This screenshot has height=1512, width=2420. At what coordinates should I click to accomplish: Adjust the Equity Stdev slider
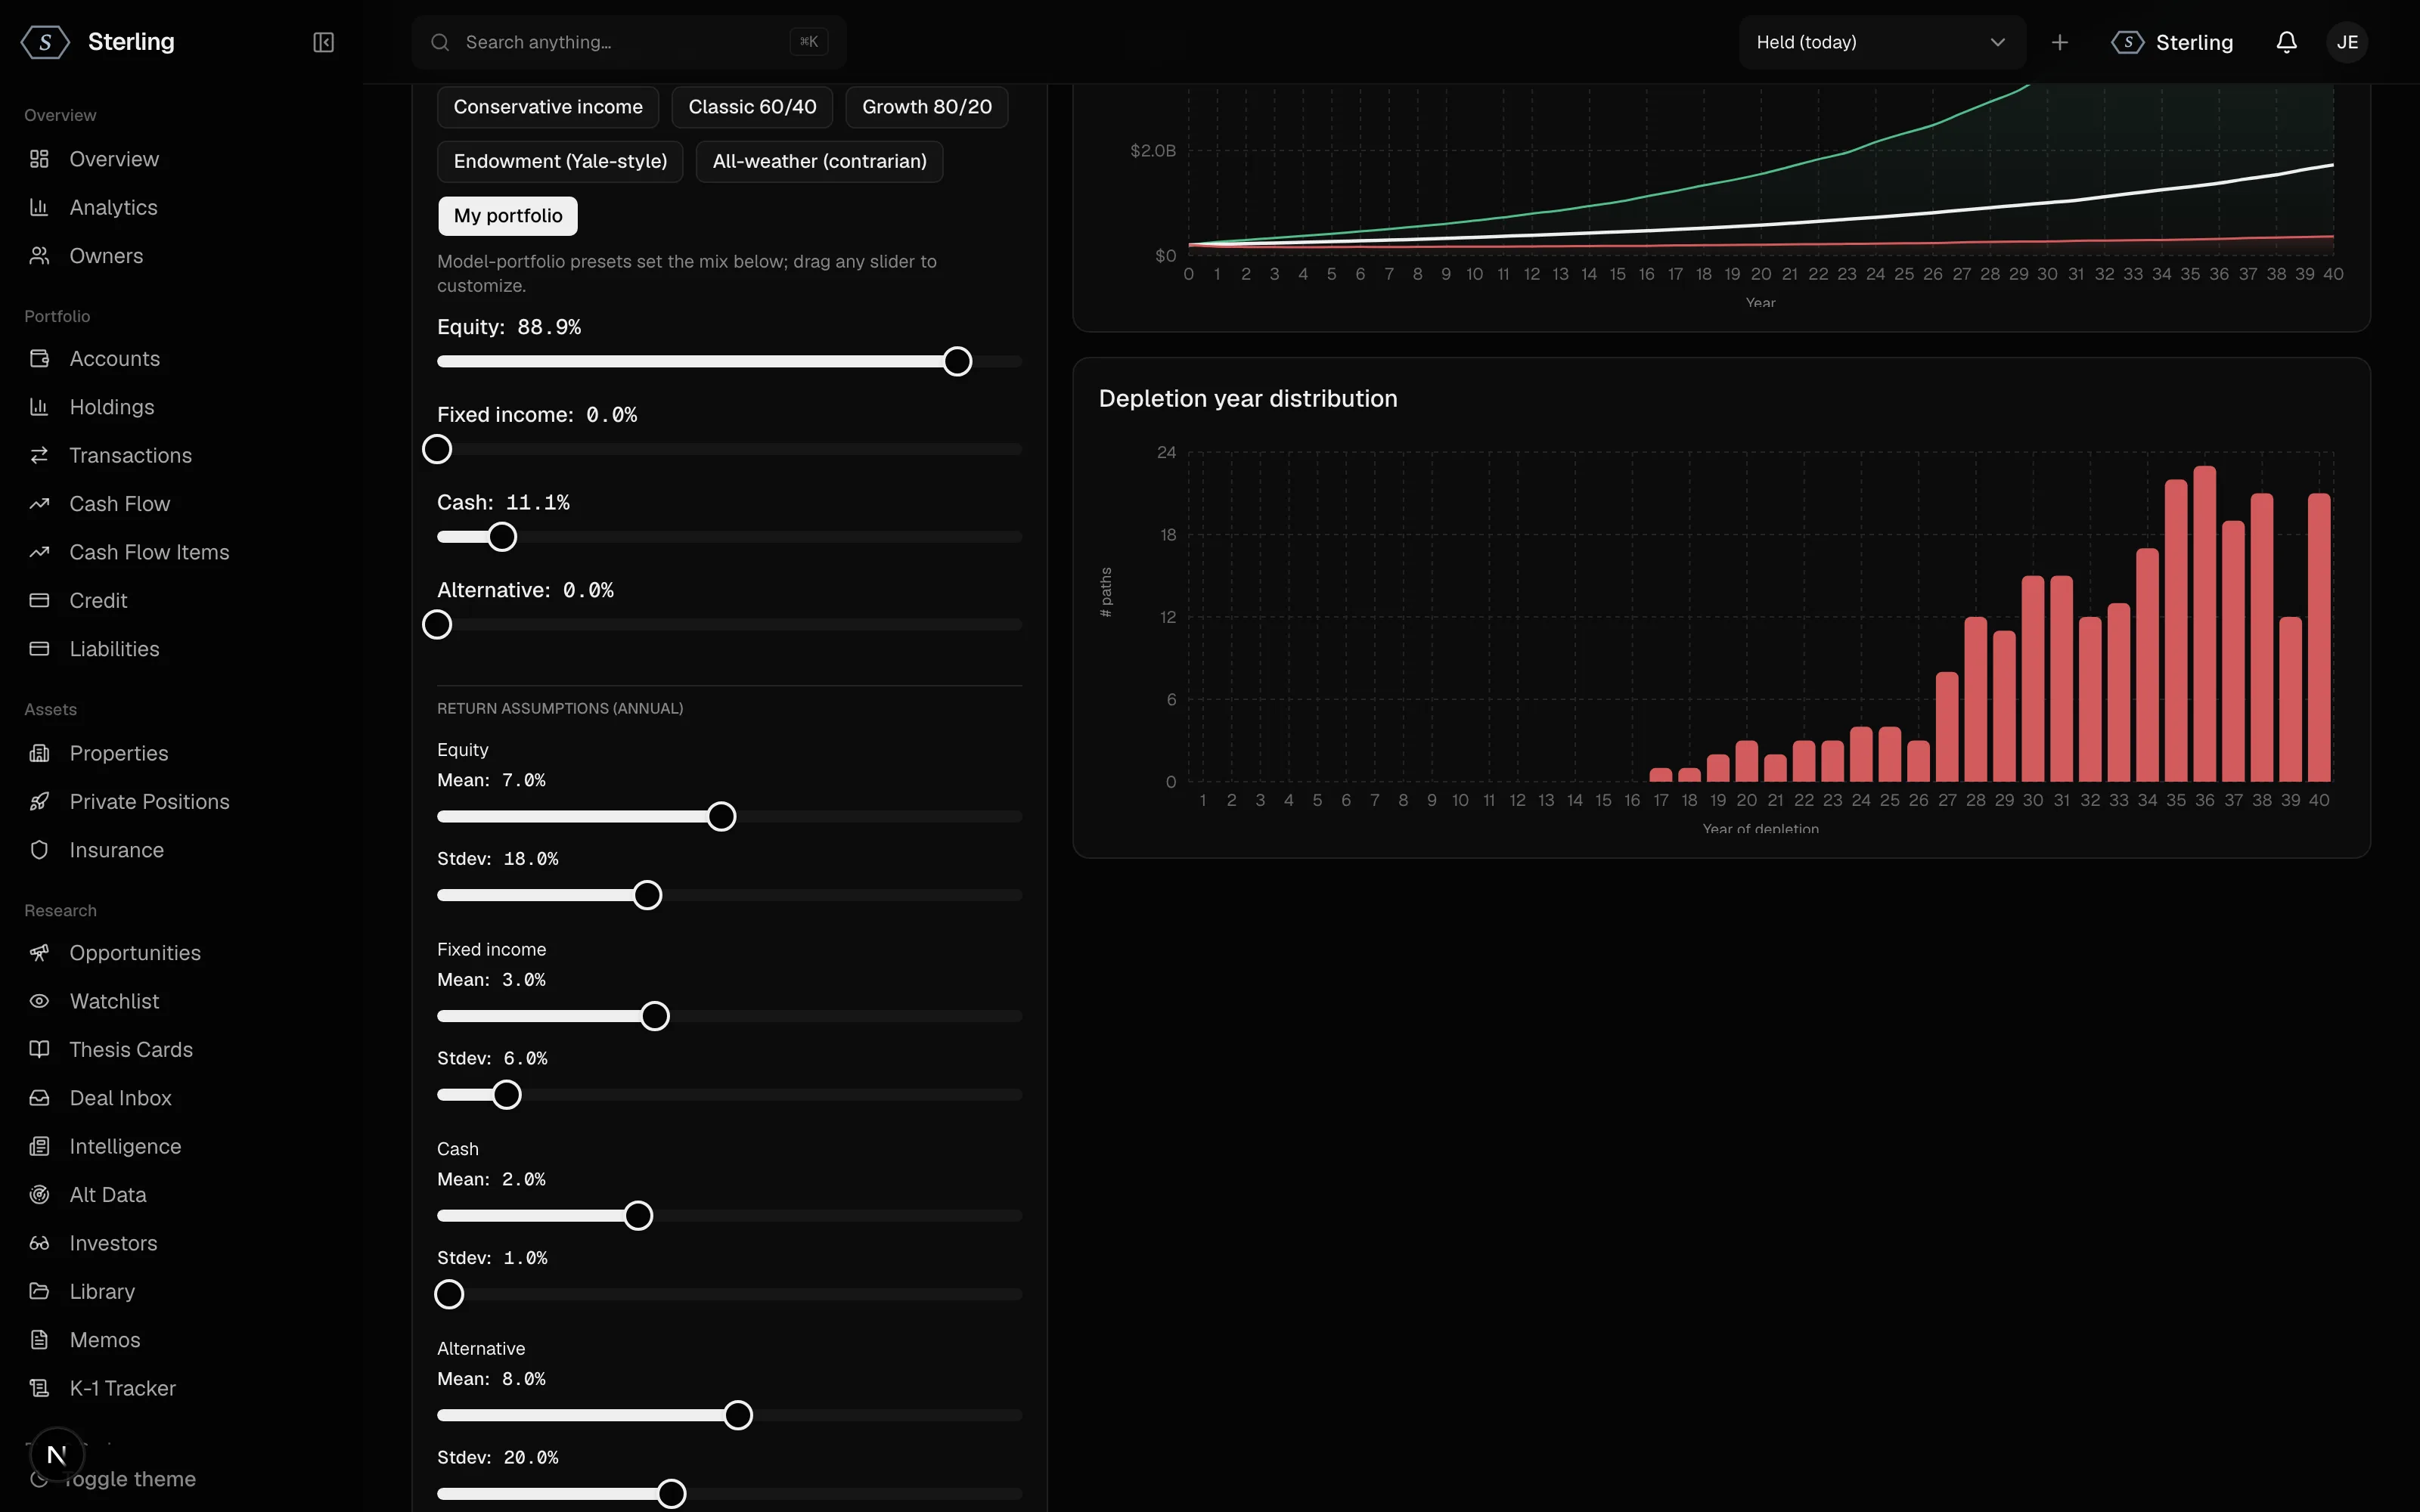point(647,895)
